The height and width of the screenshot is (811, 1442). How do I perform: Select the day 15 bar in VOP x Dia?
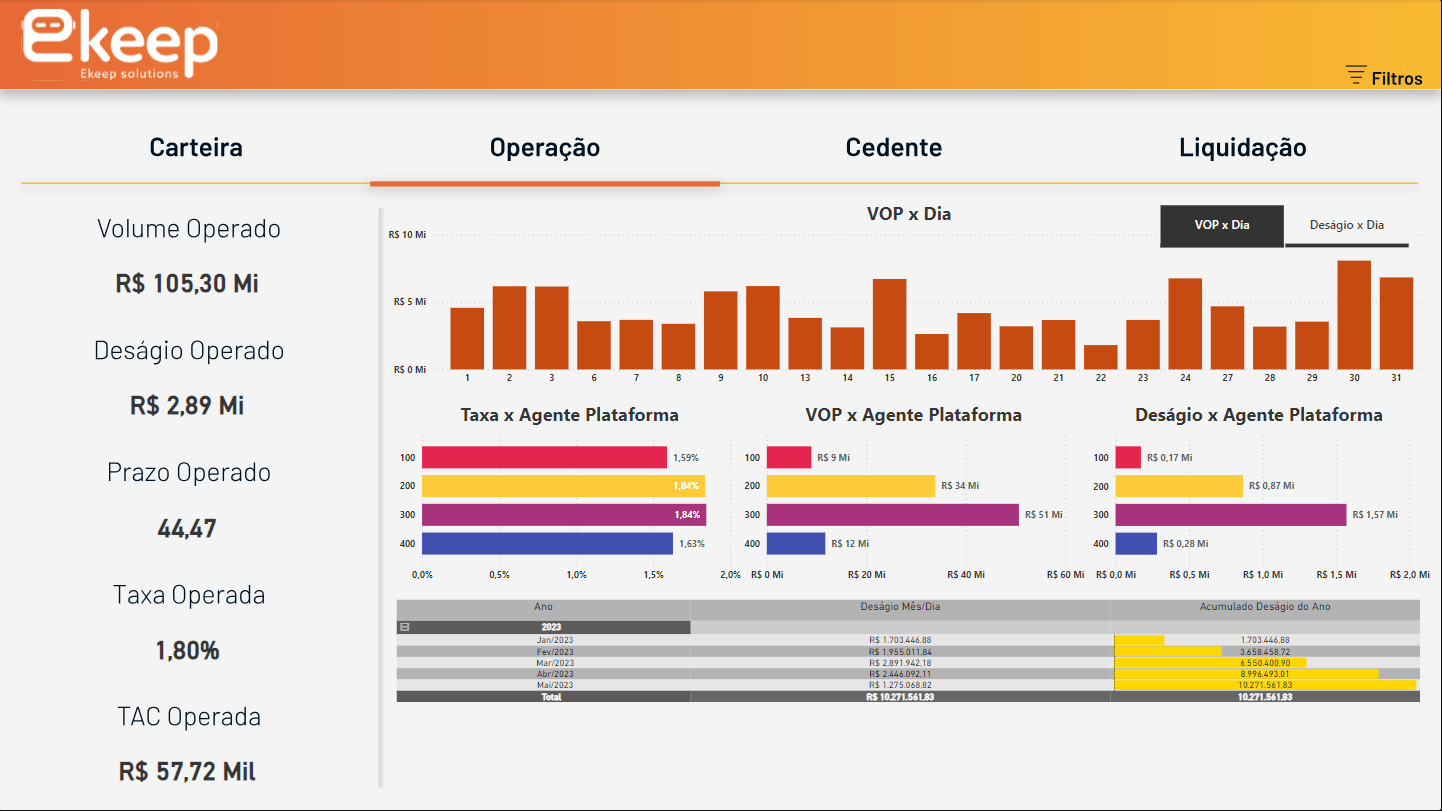(890, 324)
